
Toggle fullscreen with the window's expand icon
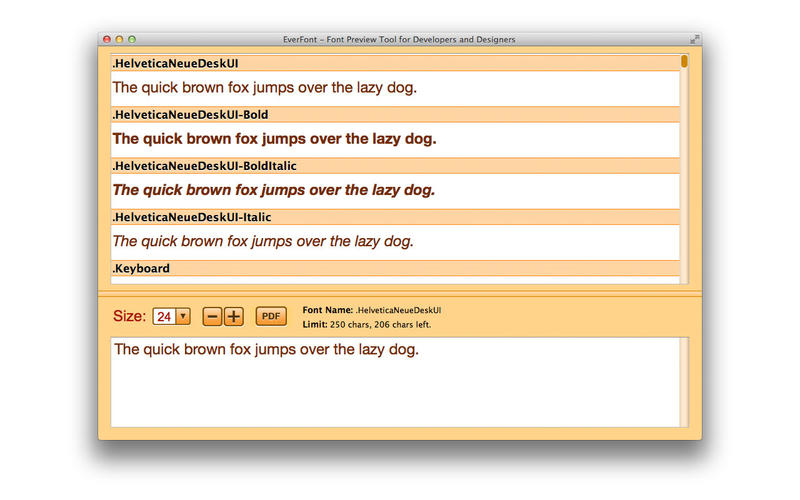click(694, 39)
